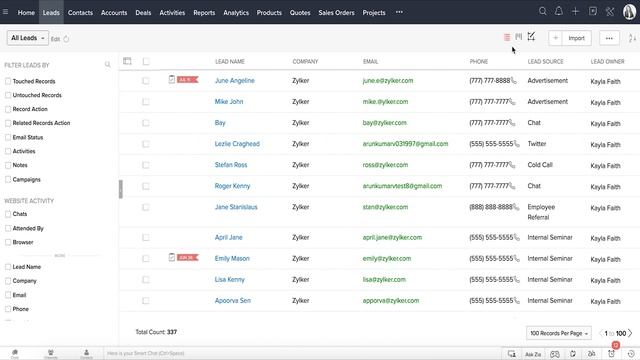
Task: Refresh the All Leads view
Action: click(x=66, y=39)
